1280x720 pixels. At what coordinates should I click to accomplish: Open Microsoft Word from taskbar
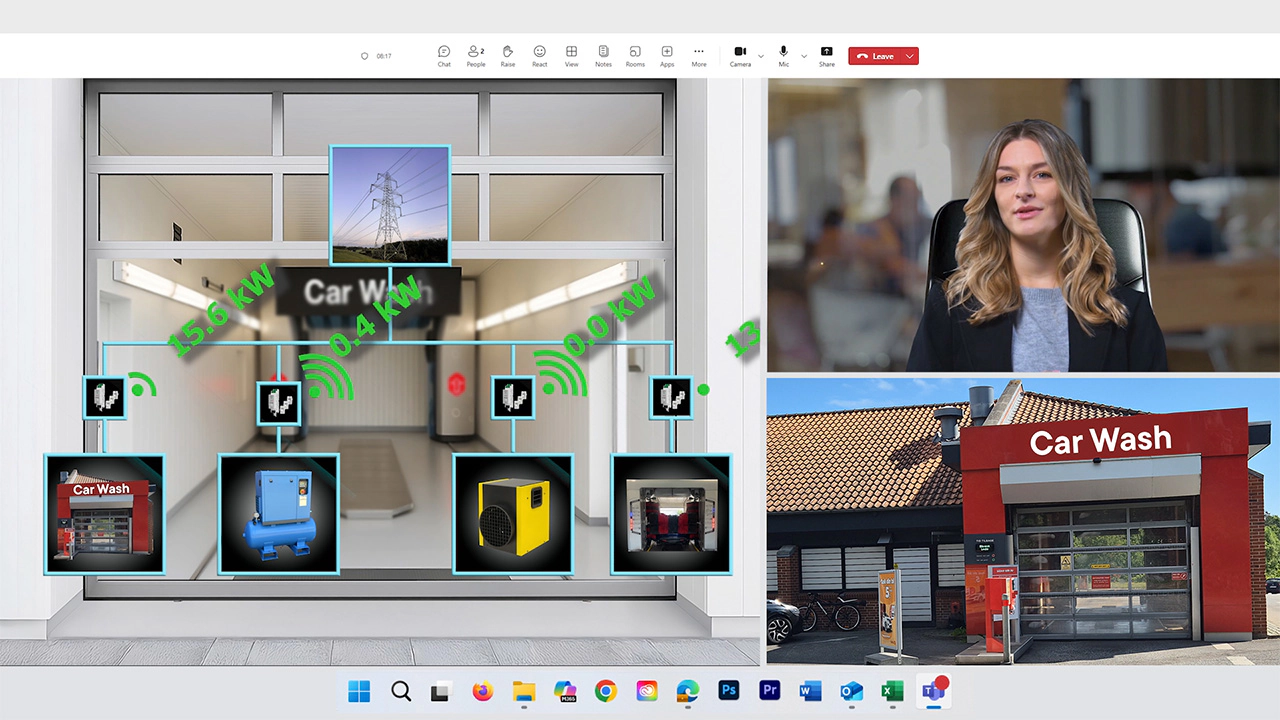coord(810,691)
